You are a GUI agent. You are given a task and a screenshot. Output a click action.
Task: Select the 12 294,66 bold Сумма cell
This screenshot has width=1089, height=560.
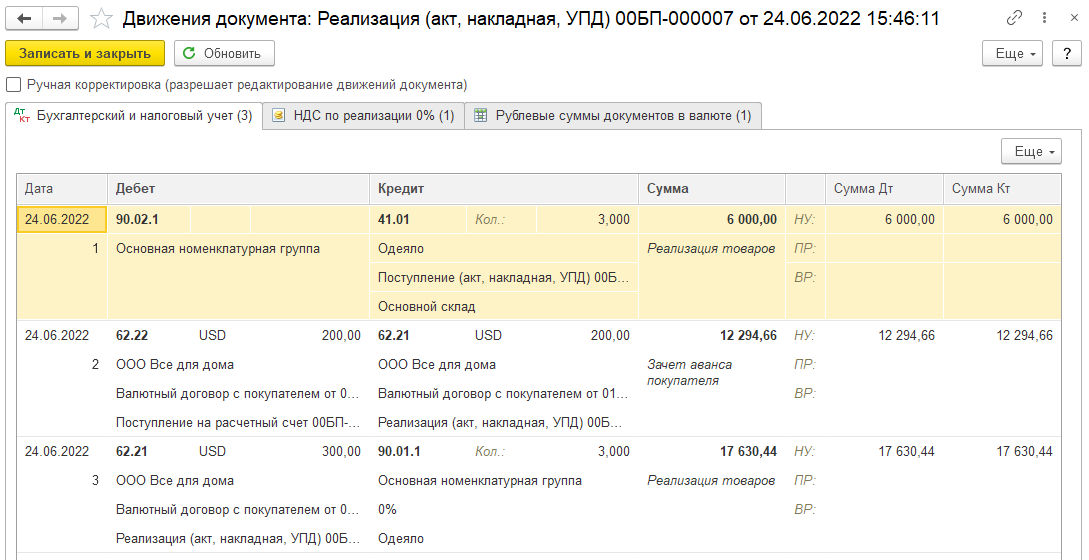pos(712,336)
